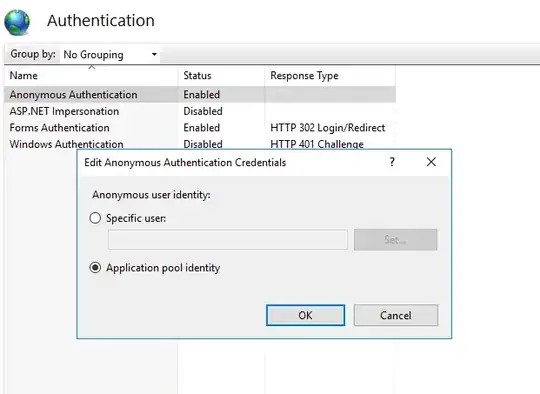Sort by the Name column header
Image resolution: width=540 pixels, height=394 pixels.
click(91, 75)
